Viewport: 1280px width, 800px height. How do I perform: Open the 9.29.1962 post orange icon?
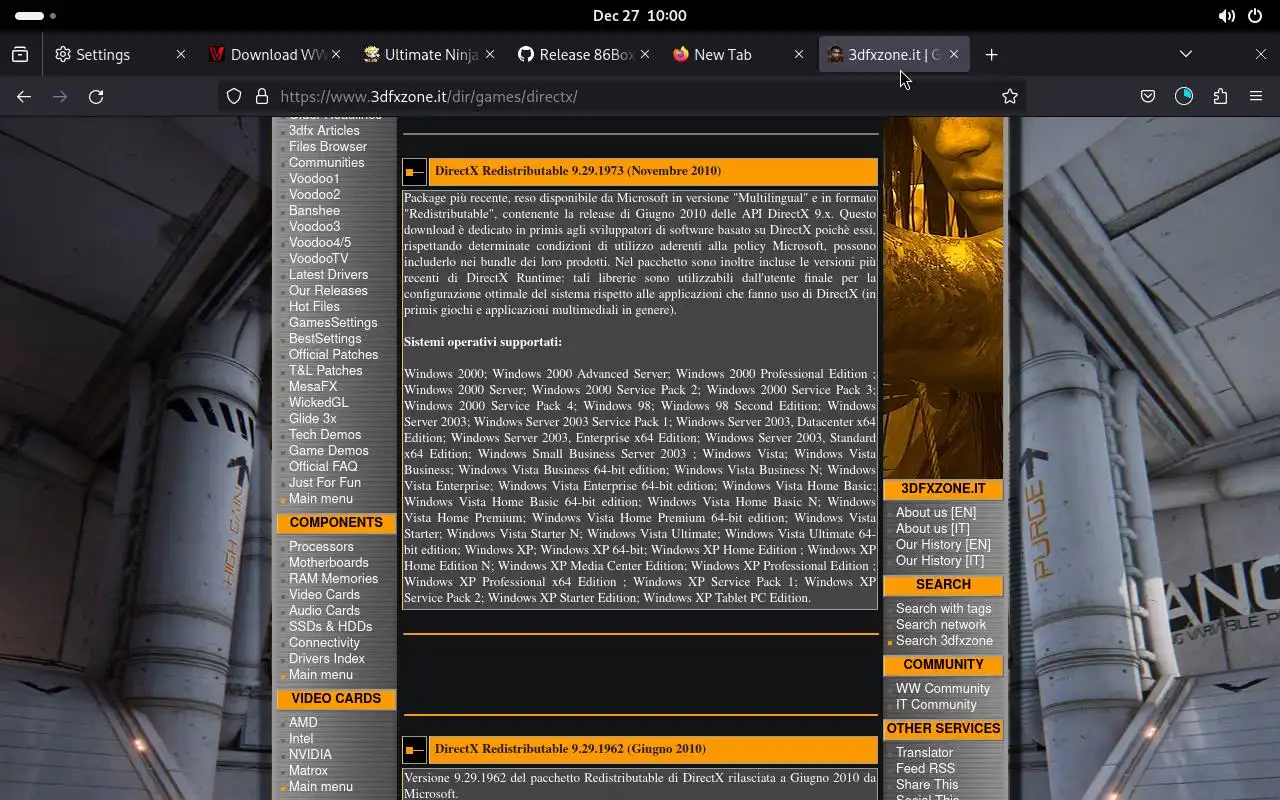click(415, 750)
